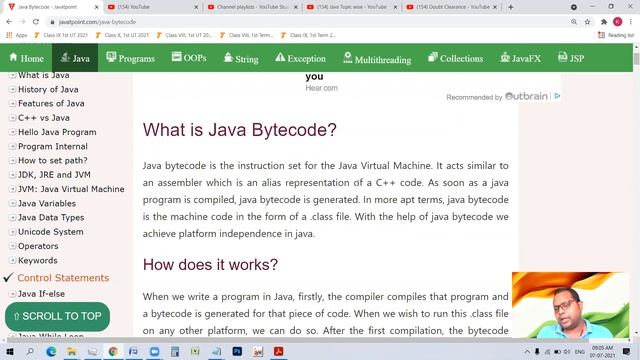Click the Outbrain recommended-by logo
This screenshot has height=360, width=640.
click(526, 96)
